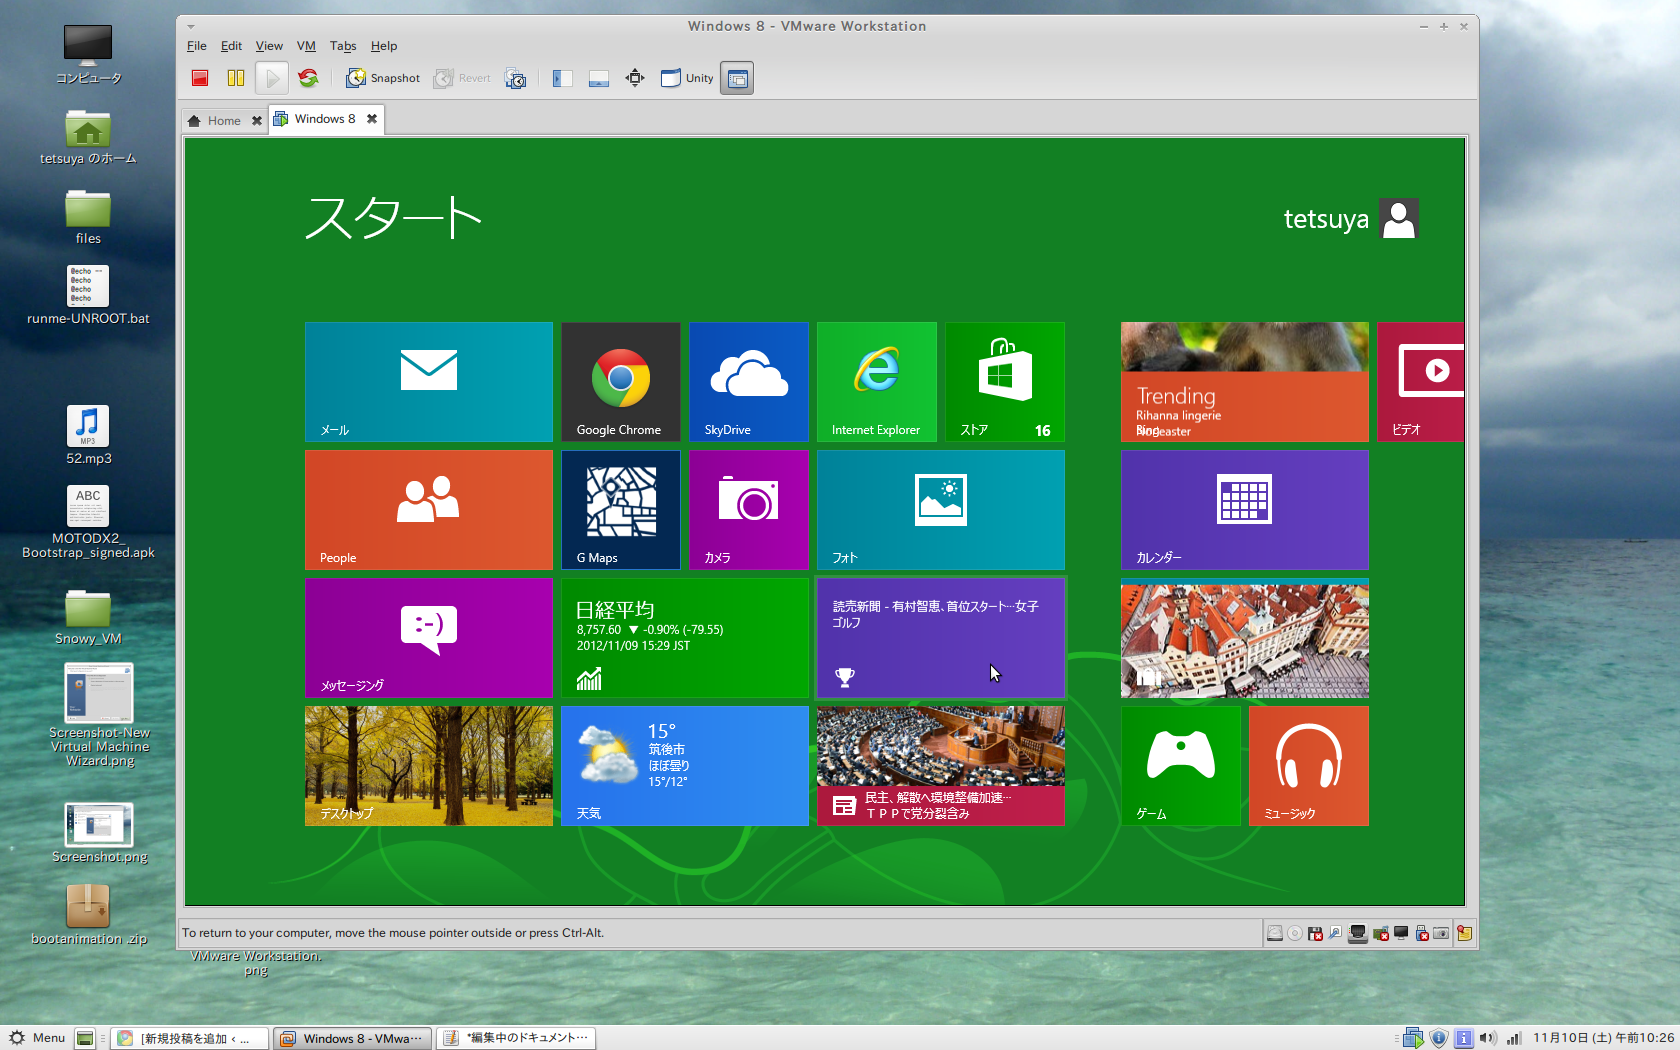The image size is (1680, 1050).
Task: Open the People tile
Action: [x=429, y=510]
